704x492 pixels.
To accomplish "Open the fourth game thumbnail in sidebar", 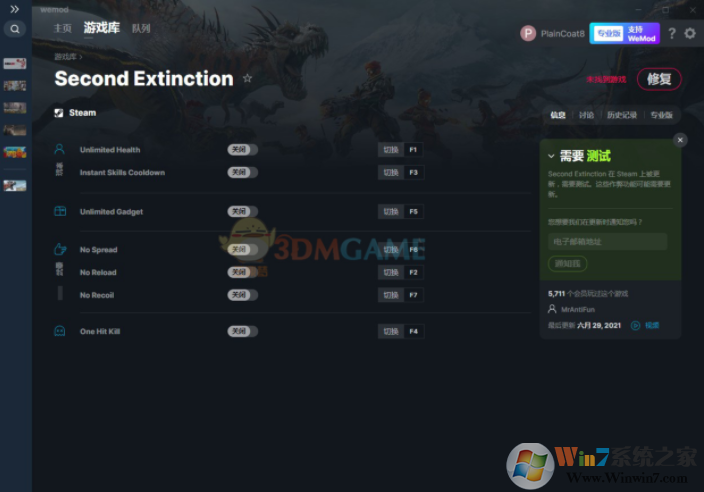I will click(x=15, y=130).
